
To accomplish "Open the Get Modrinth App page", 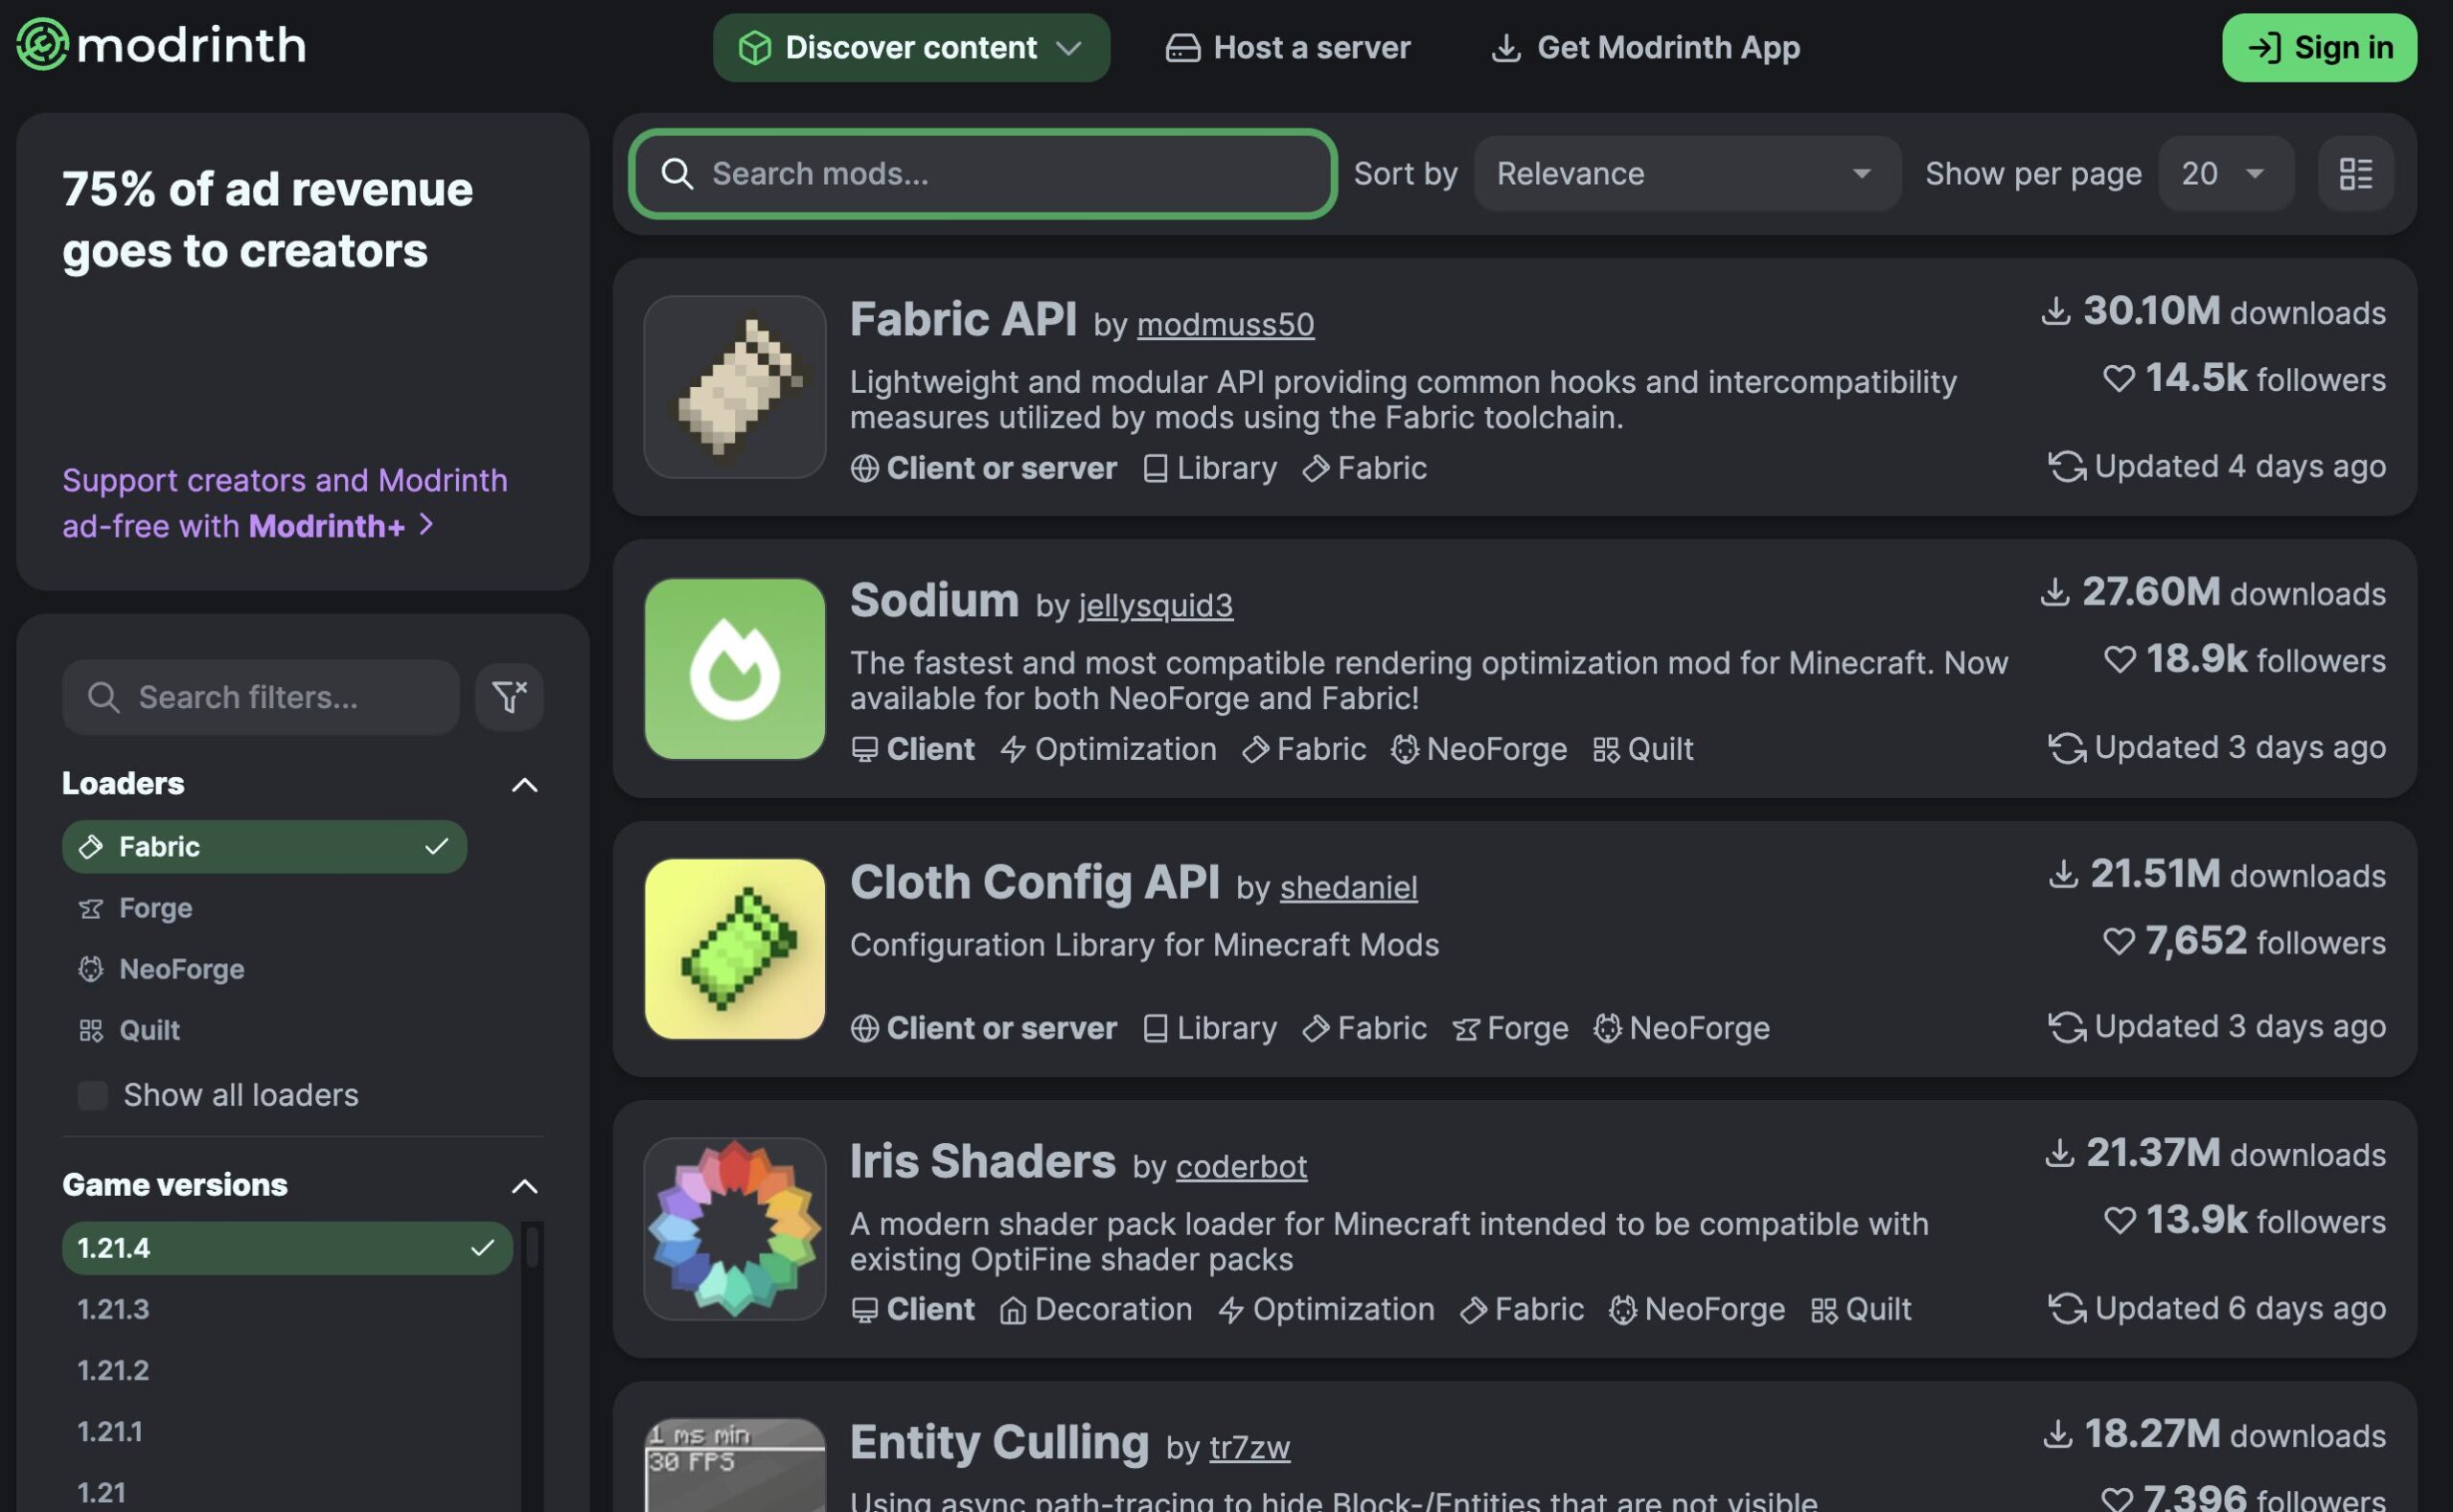I will 1645,47.
